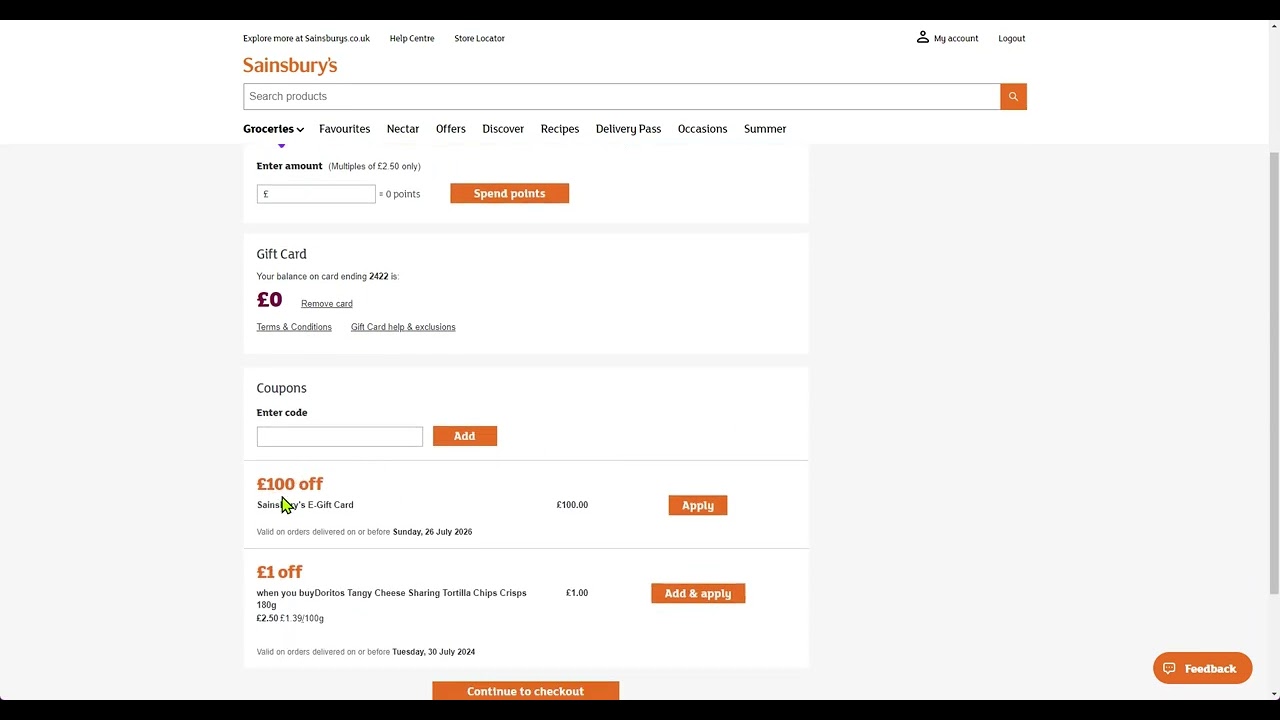1280x720 pixels.
Task: Click Continue to checkout button
Action: [x=525, y=691]
